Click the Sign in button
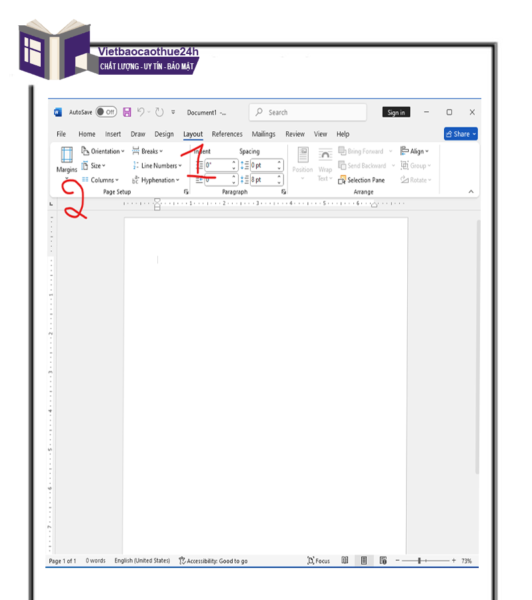 click(396, 112)
